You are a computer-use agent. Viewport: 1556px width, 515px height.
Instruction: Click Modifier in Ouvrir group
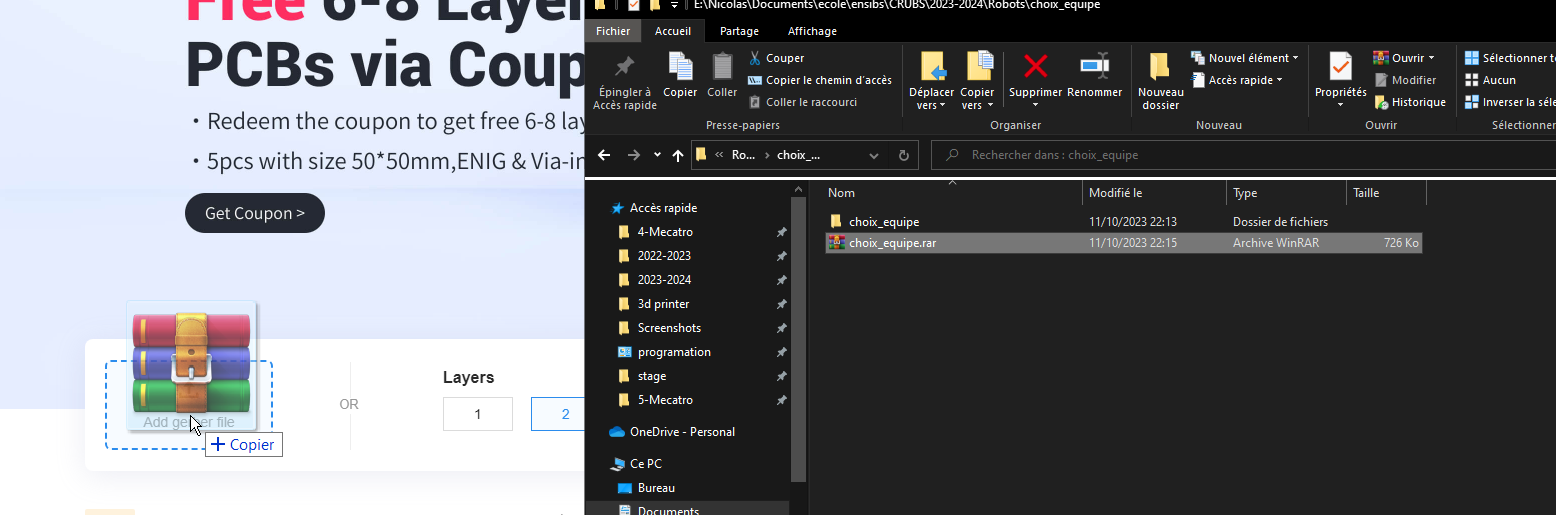click(1405, 80)
